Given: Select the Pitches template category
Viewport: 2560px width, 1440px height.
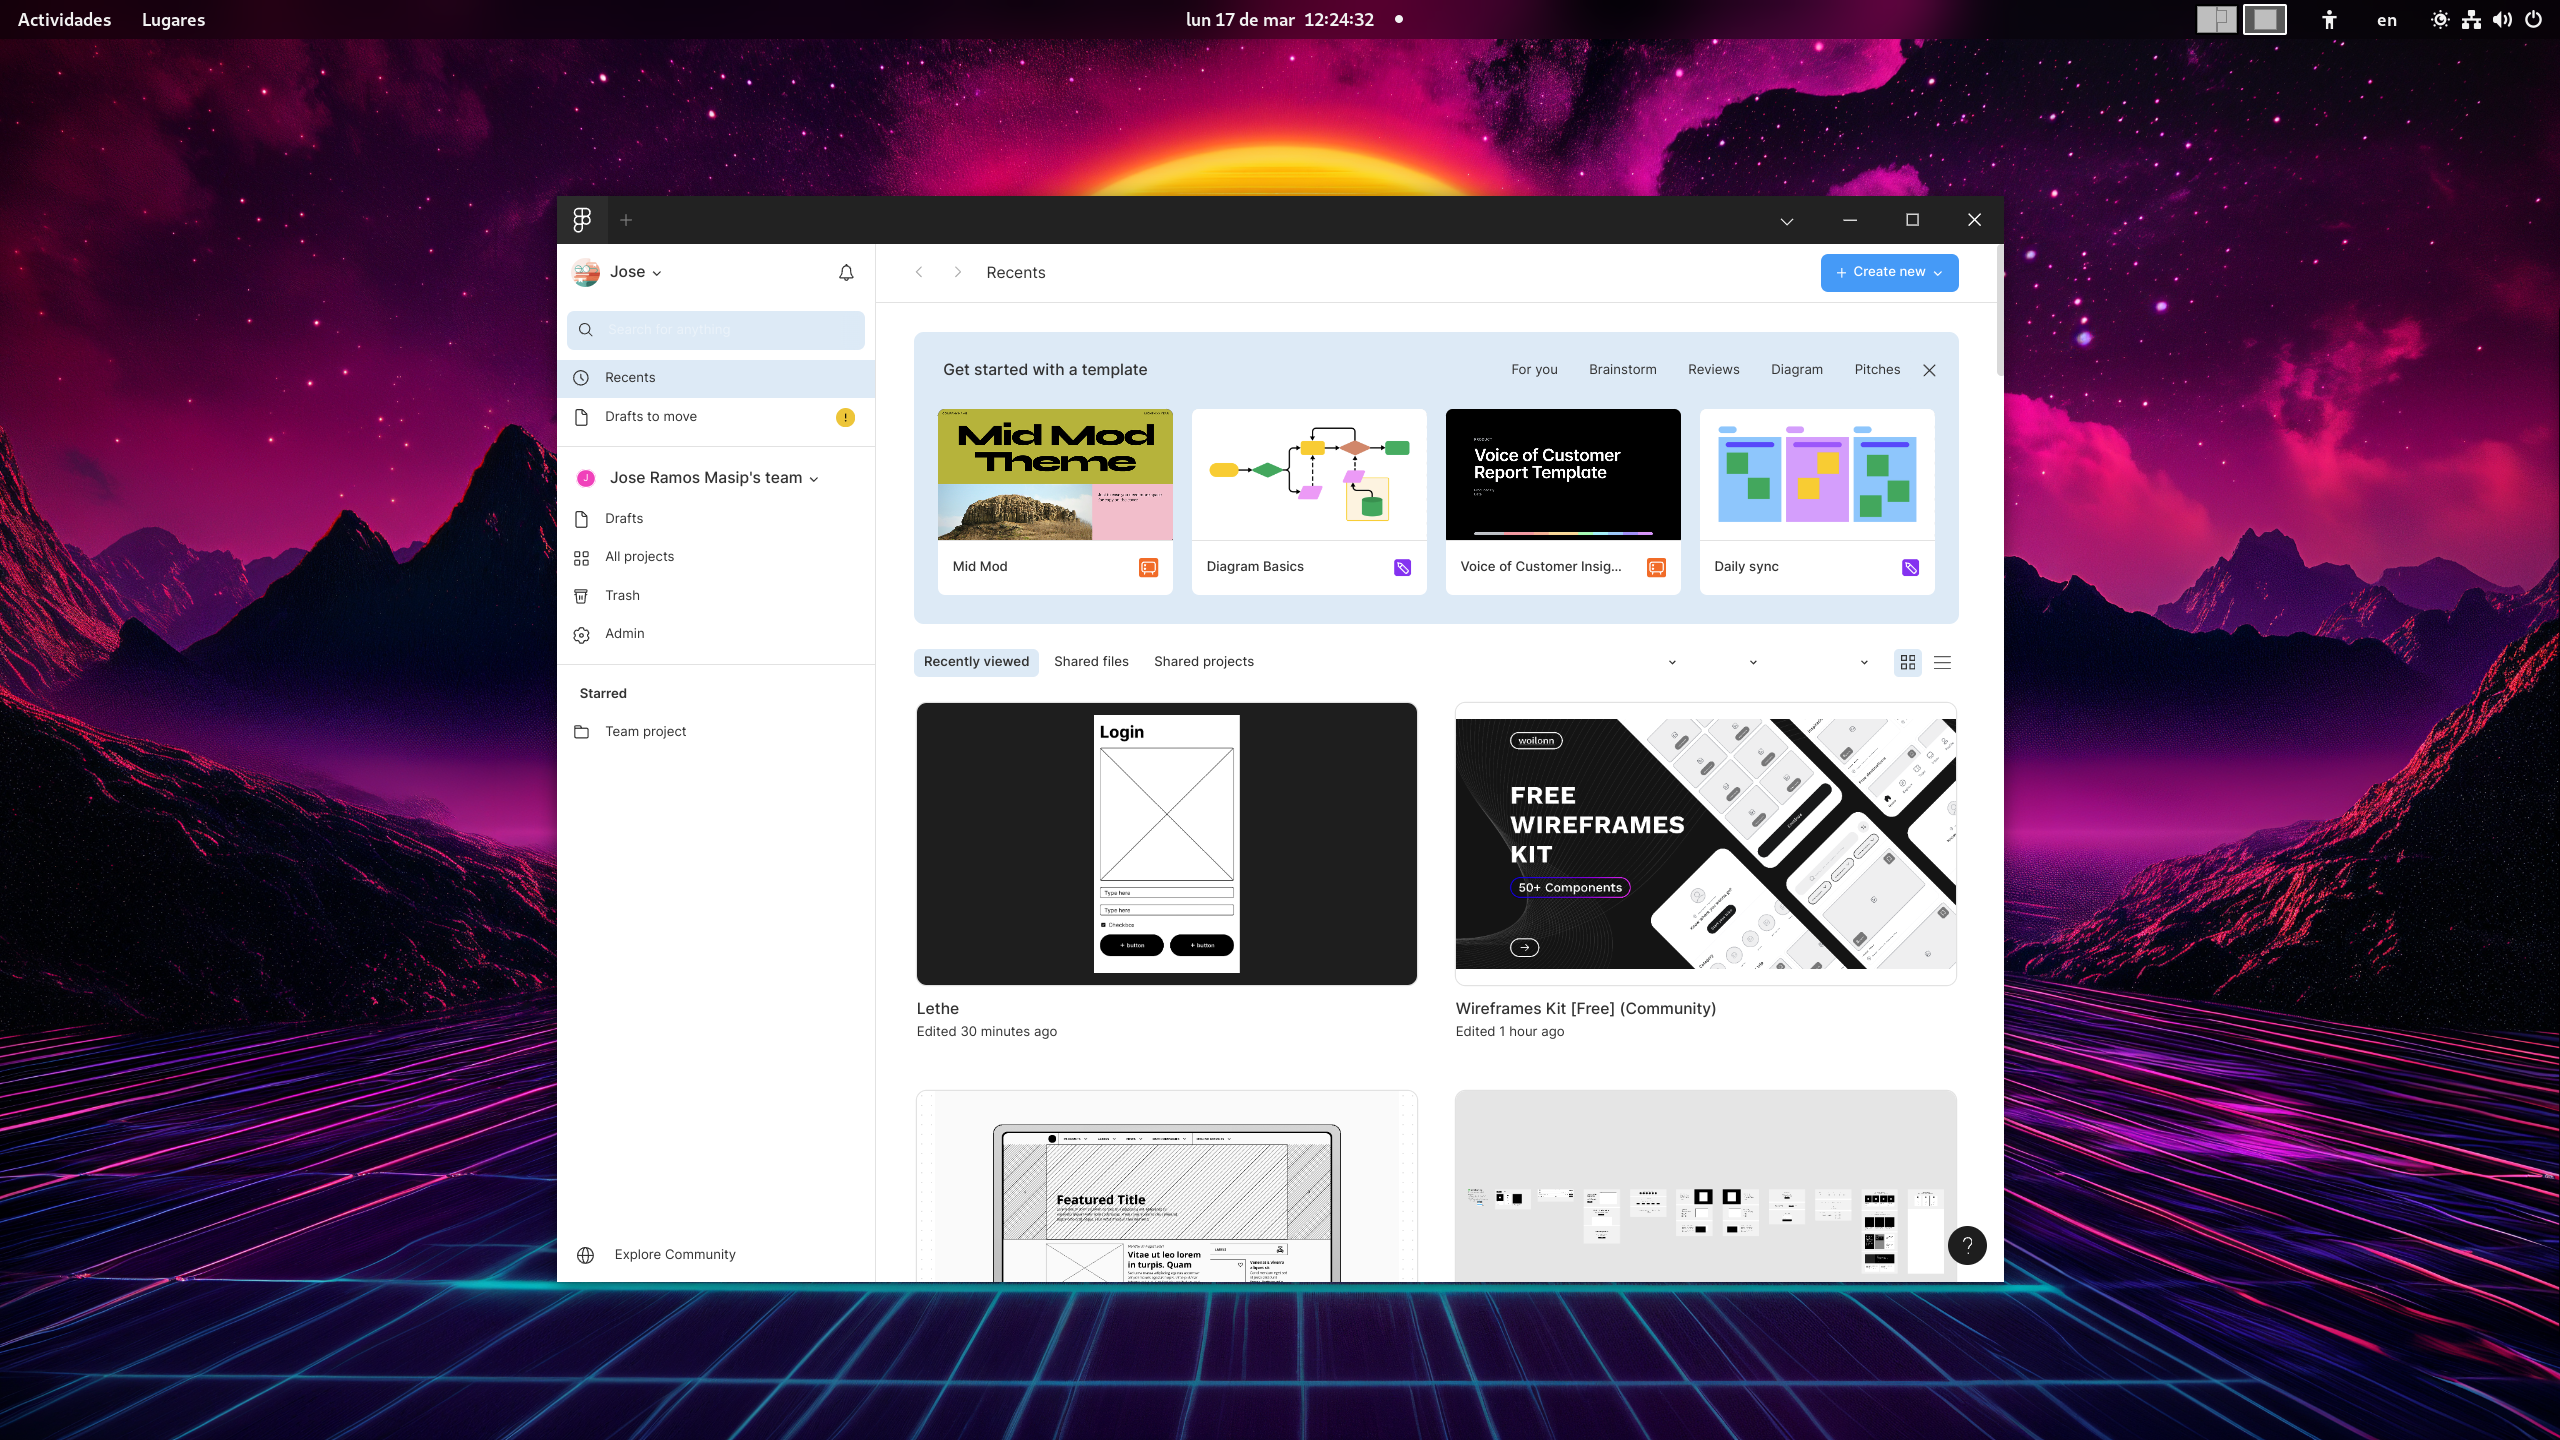Looking at the screenshot, I should [1877, 370].
